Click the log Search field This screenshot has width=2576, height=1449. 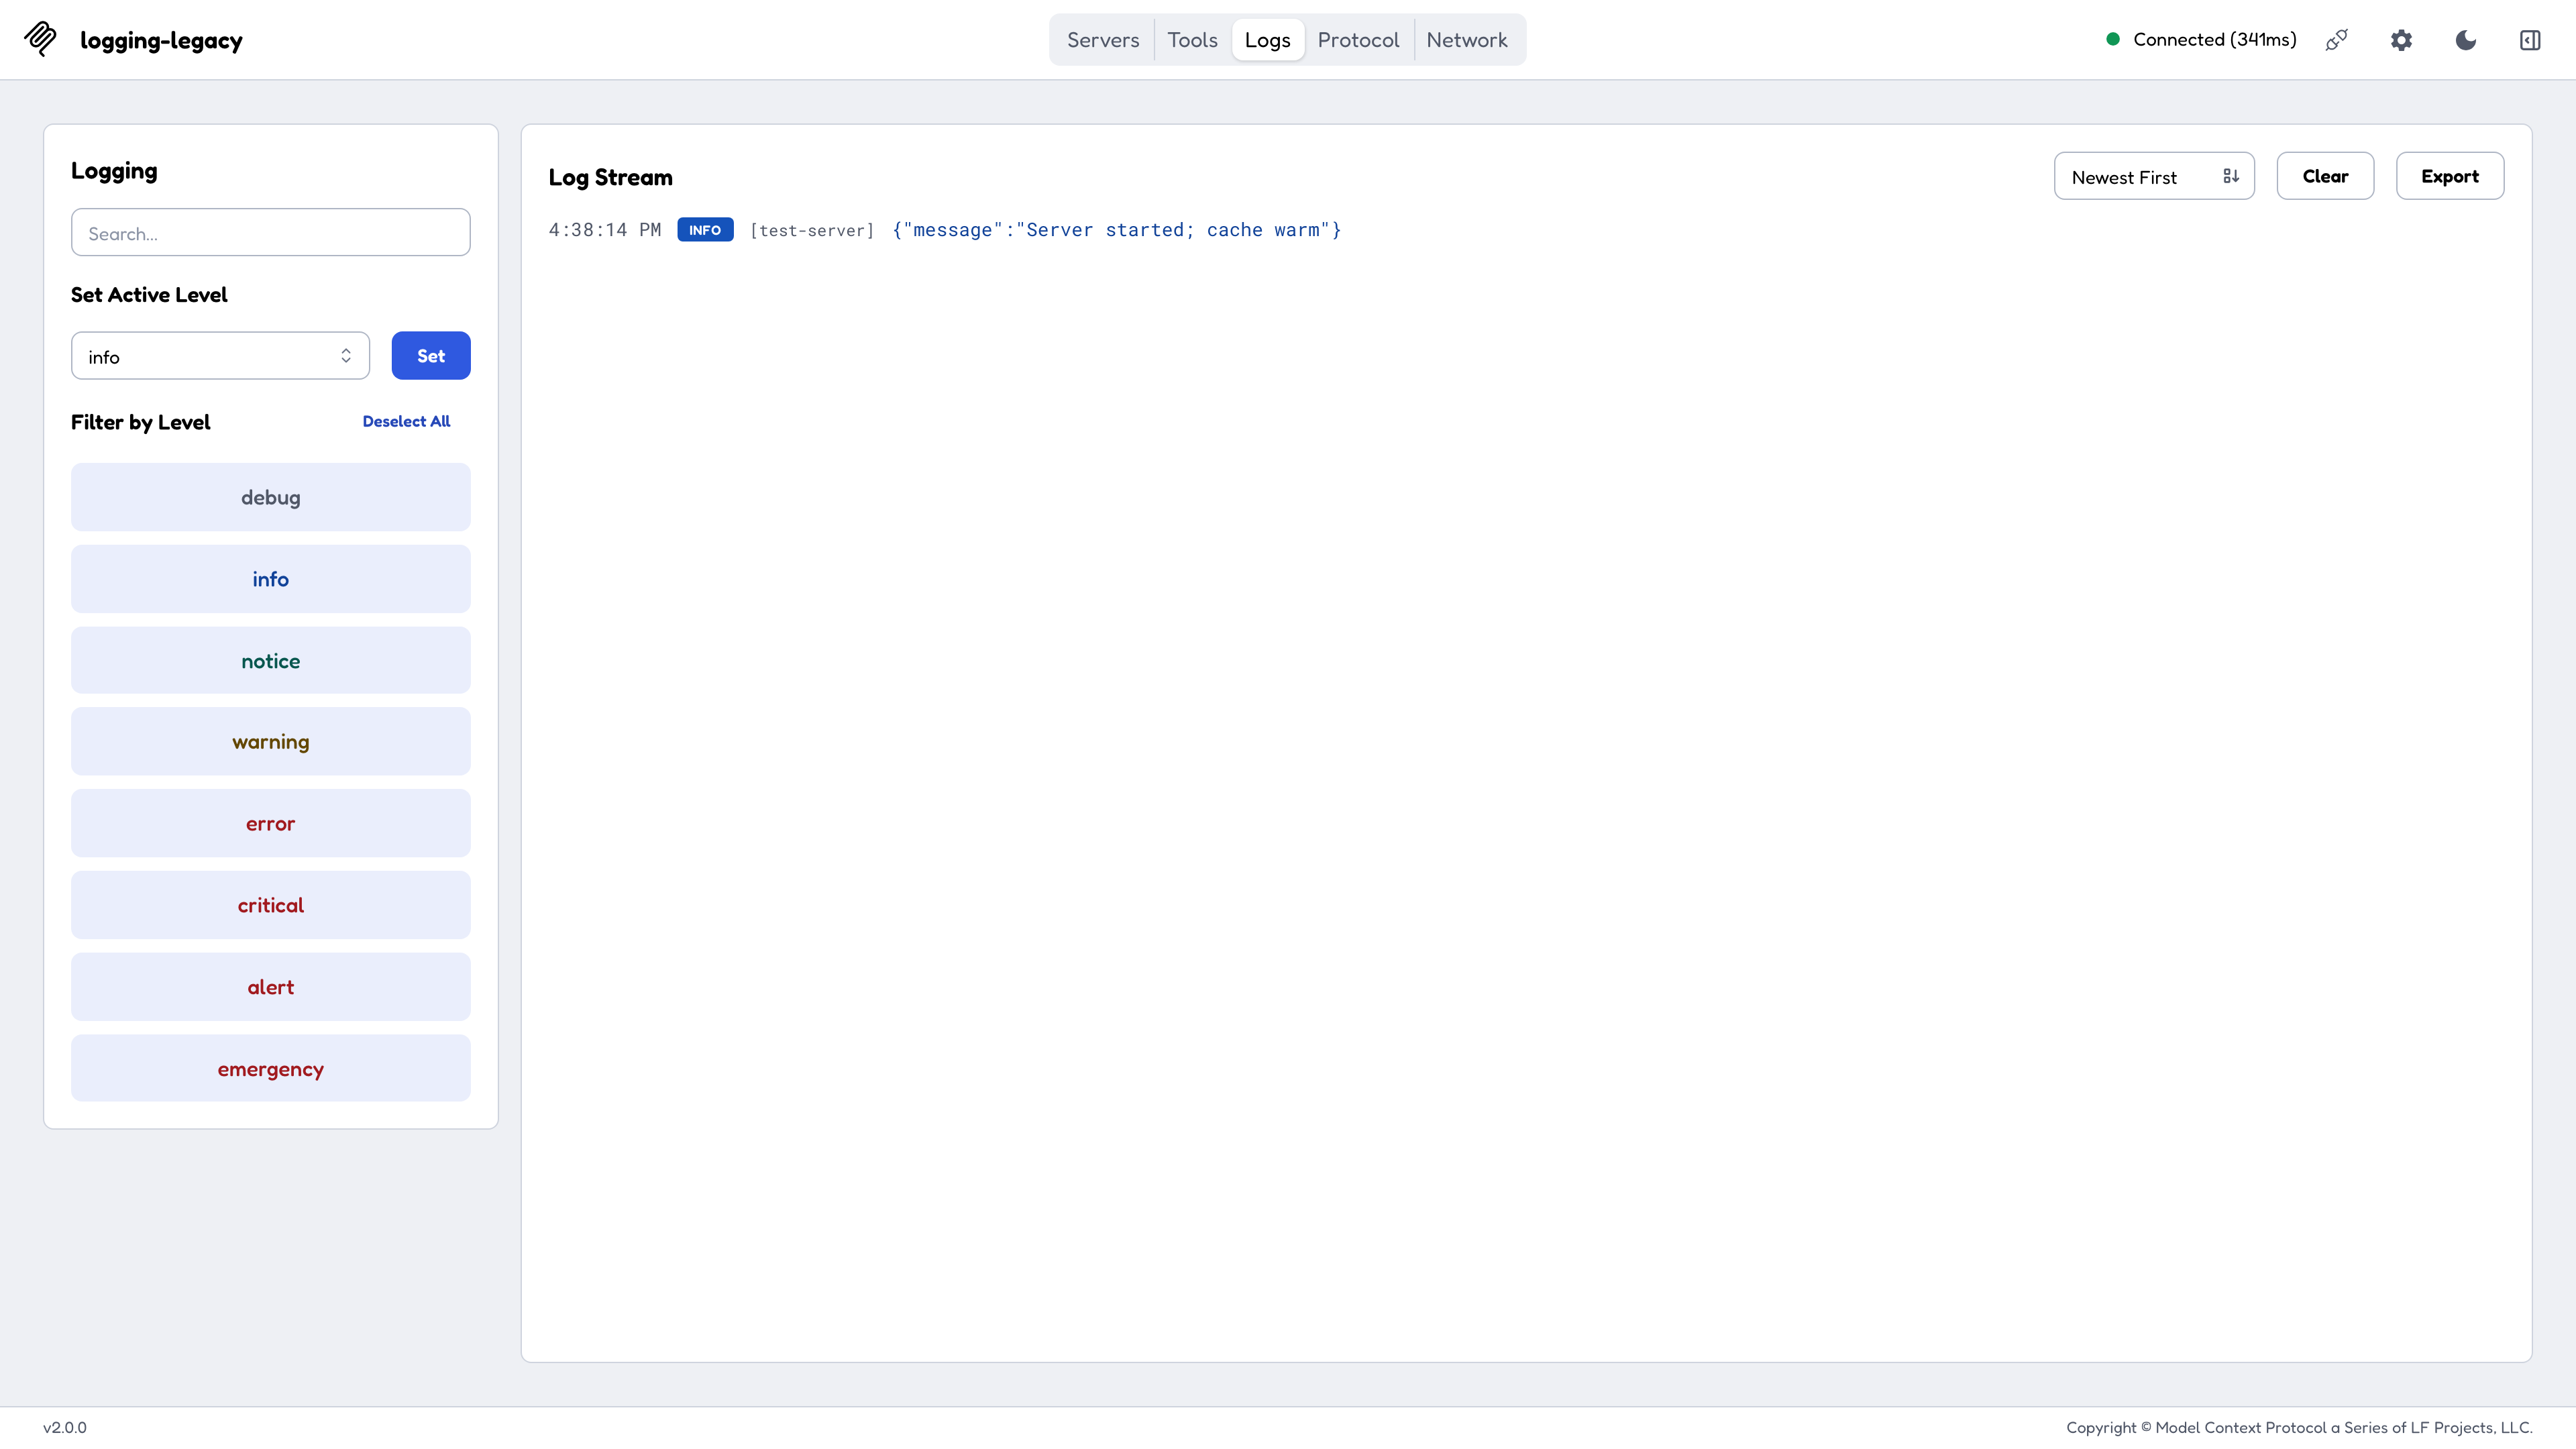(271, 232)
